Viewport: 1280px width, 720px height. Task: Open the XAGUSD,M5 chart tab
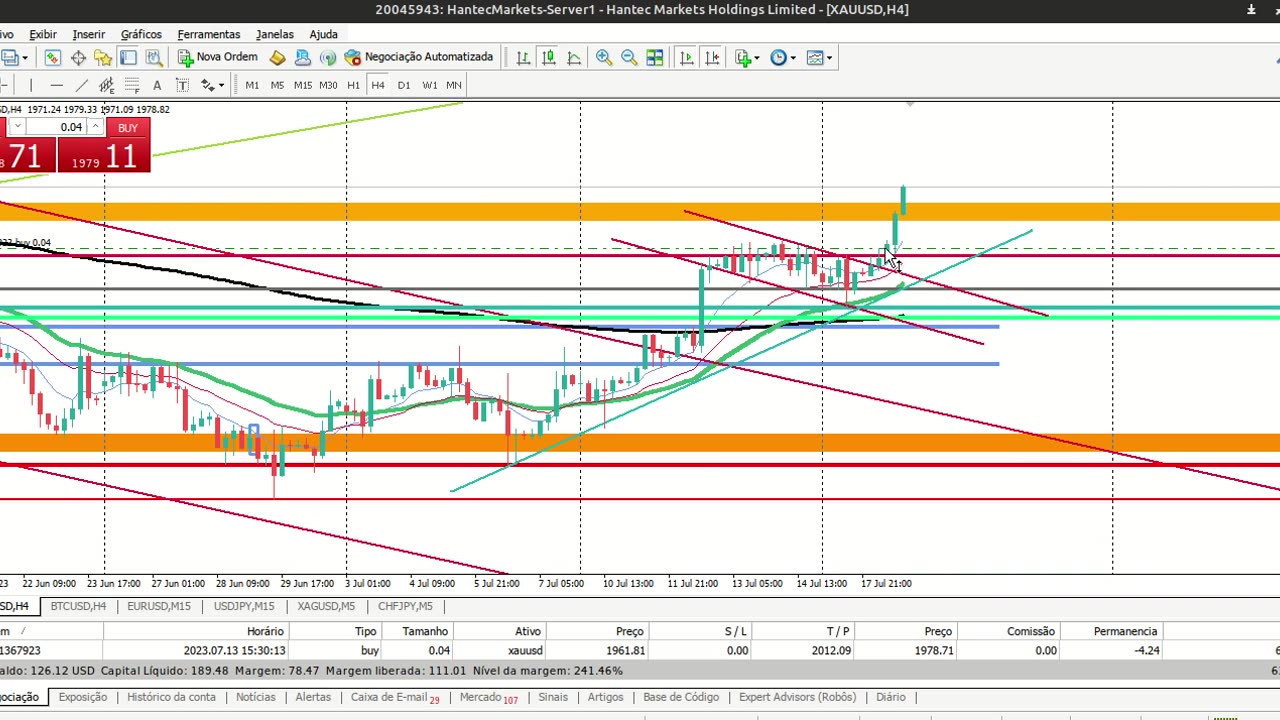point(326,606)
